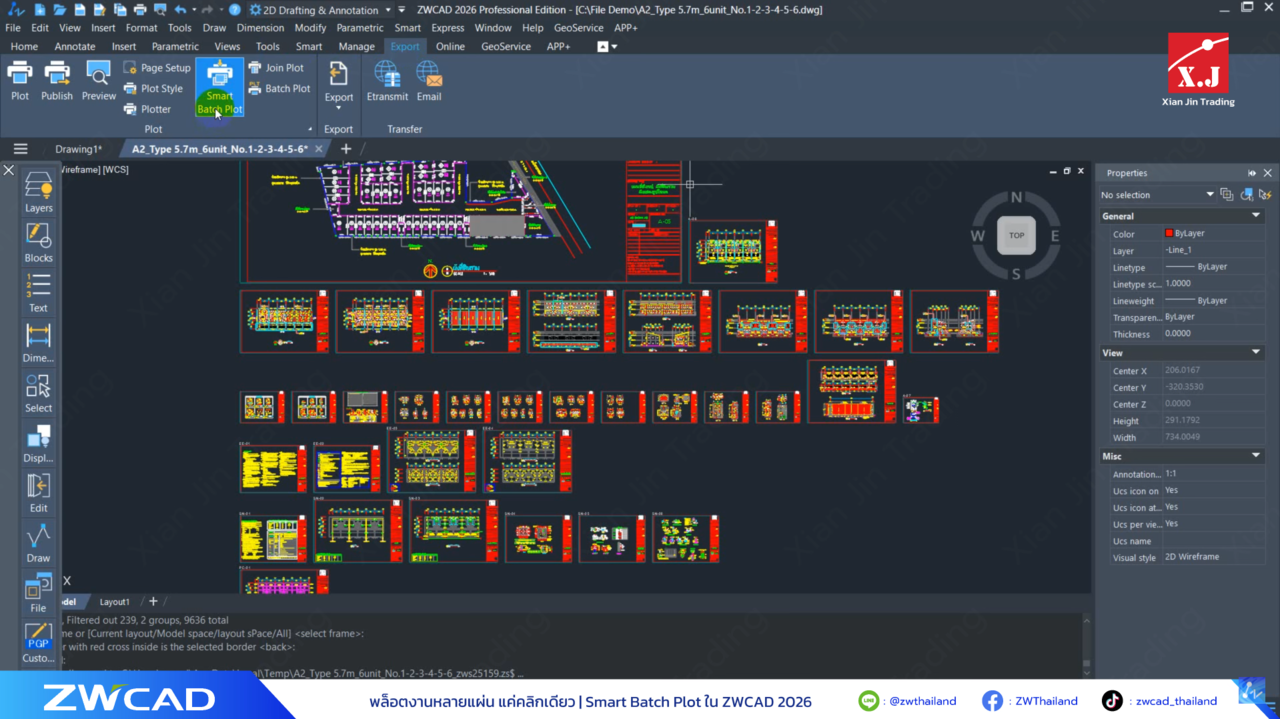
Task: Click the Visual style value 2D Wireframe
Action: [1192, 557]
